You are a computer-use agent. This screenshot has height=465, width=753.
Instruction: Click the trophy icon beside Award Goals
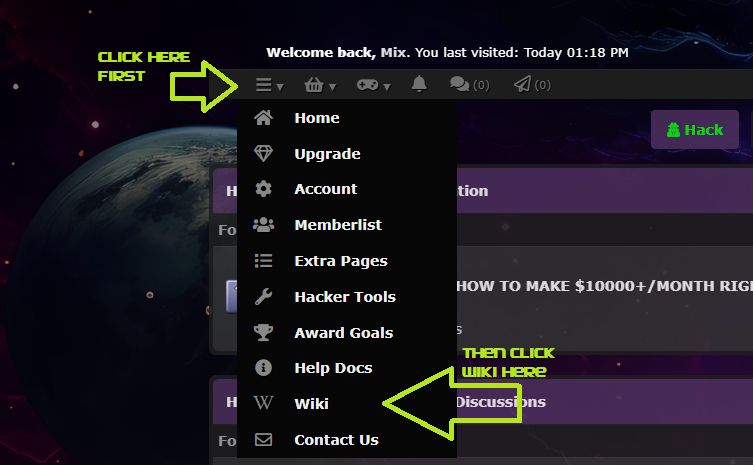[263, 332]
